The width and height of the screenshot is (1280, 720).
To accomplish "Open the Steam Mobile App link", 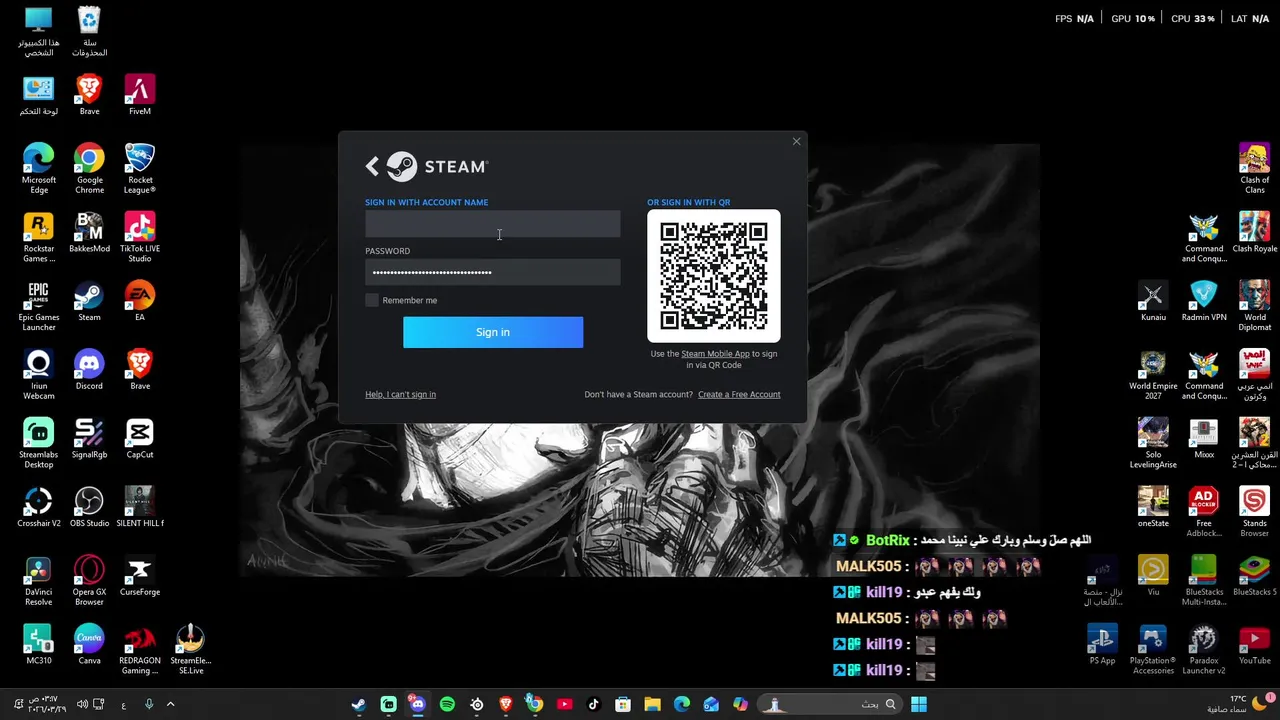I will (x=715, y=353).
